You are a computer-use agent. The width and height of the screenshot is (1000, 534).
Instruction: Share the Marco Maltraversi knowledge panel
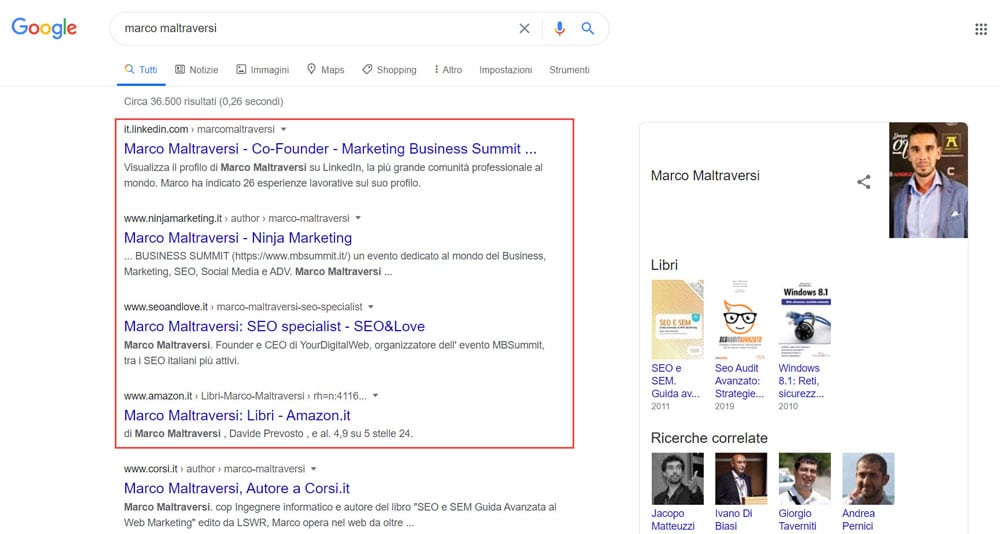864,182
